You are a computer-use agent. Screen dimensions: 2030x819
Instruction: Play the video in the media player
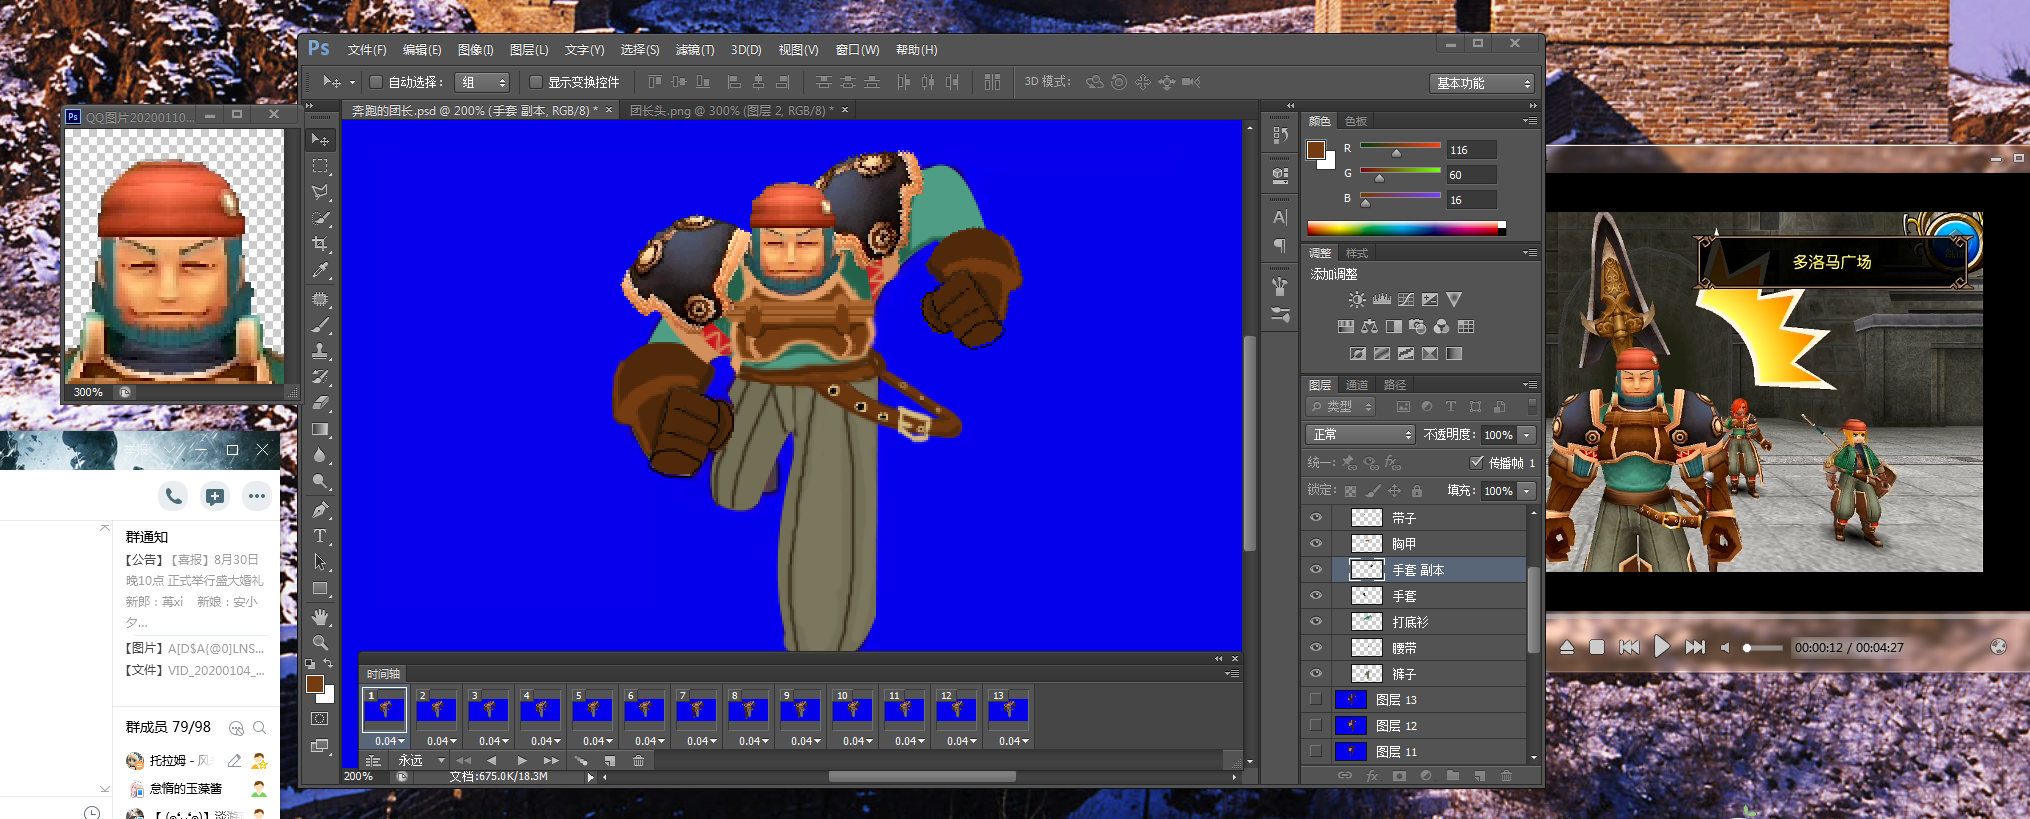(x=1661, y=647)
